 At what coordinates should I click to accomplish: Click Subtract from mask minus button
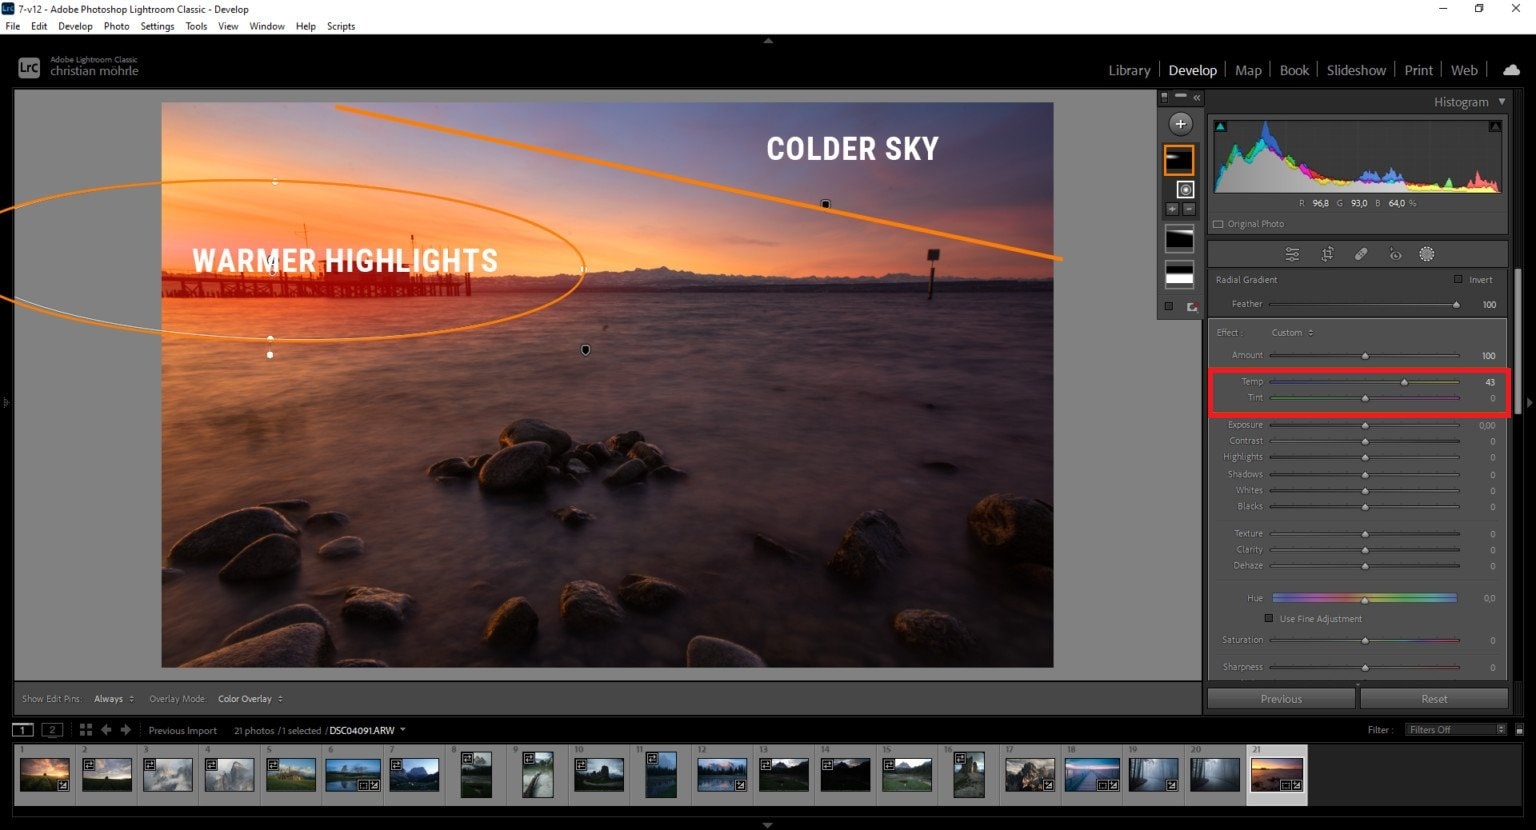(1189, 209)
